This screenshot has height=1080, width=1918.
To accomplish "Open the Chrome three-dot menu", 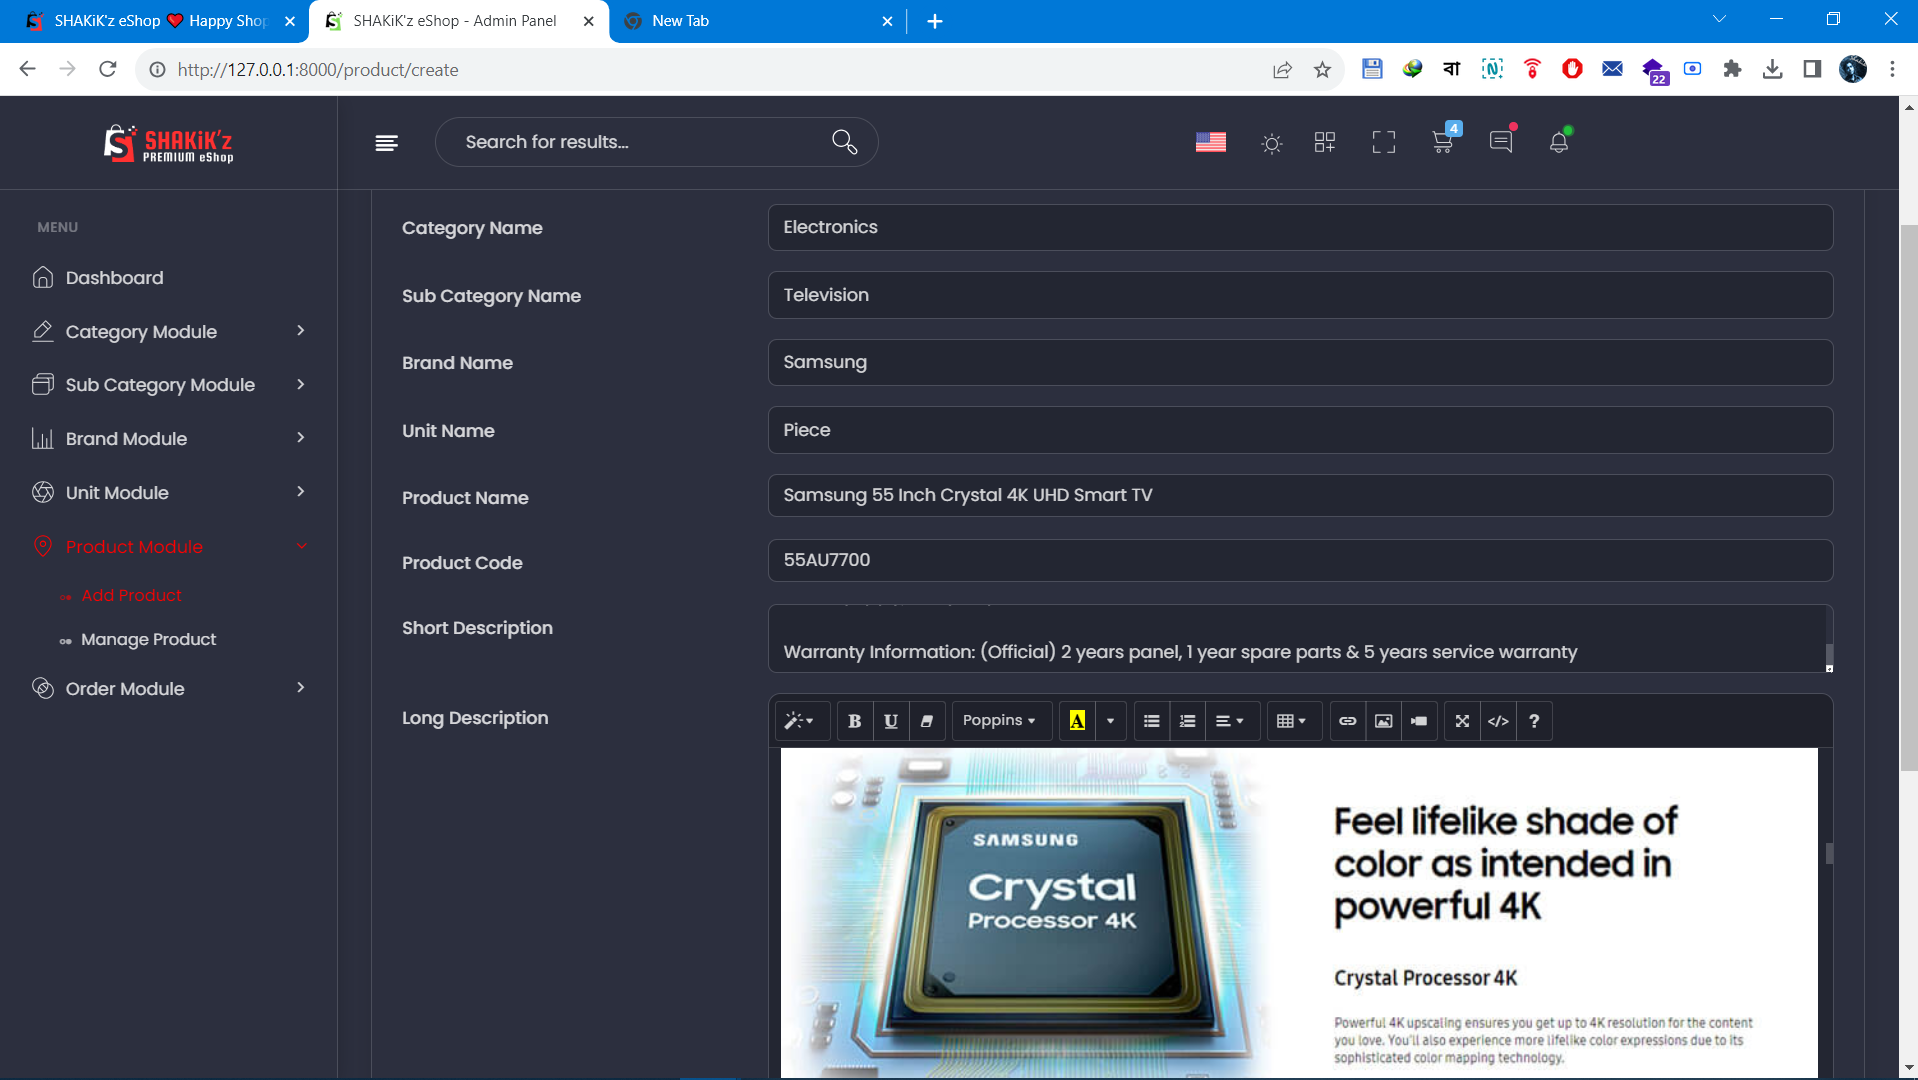I will (x=1892, y=69).
